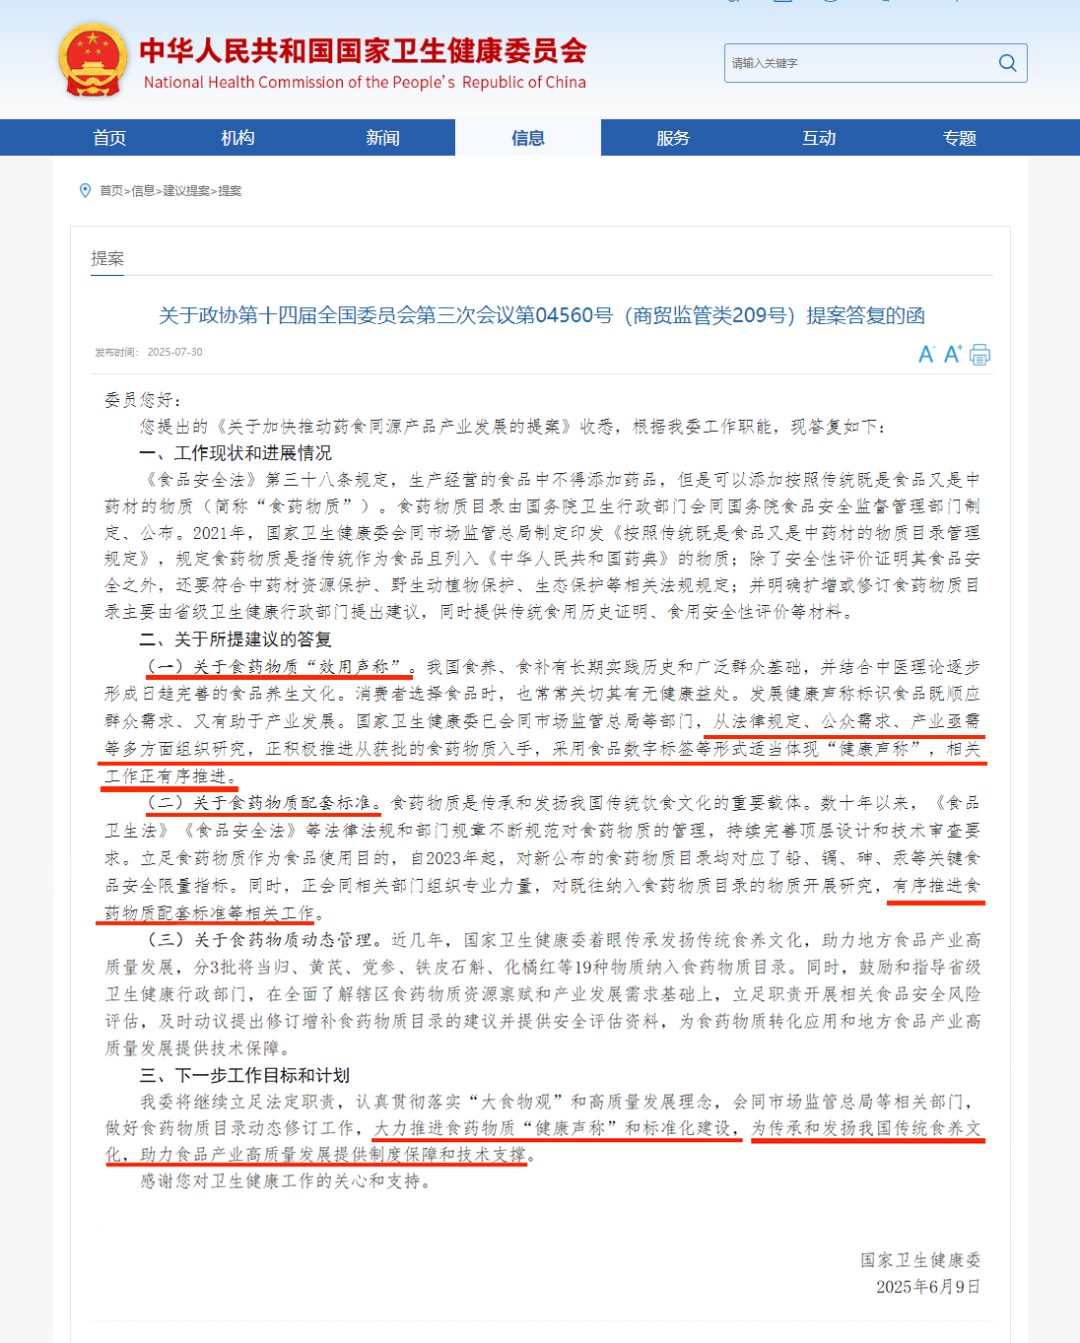Open the 专题 navigation tab
The image size is (1080, 1343).
point(960,138)
